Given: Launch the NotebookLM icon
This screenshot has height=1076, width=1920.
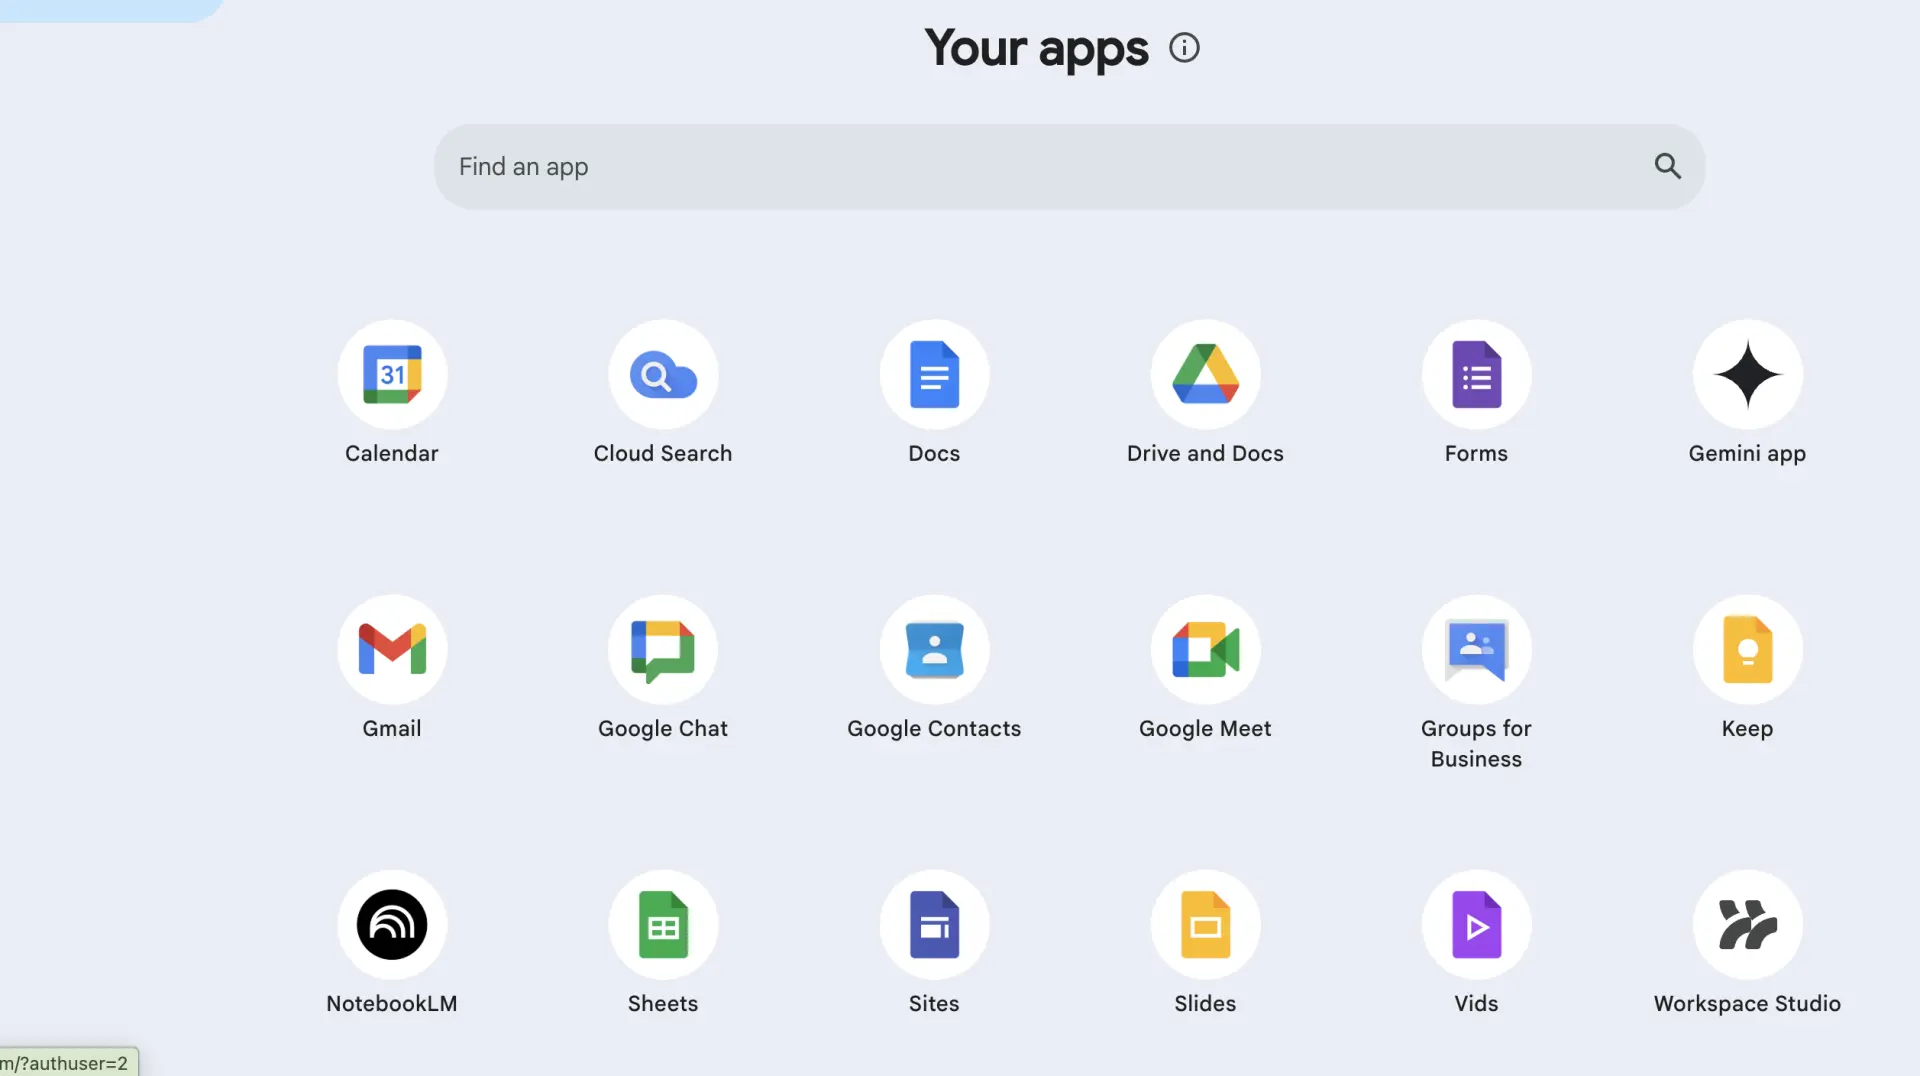Looking at the screenshot, I should click(392, 924).
